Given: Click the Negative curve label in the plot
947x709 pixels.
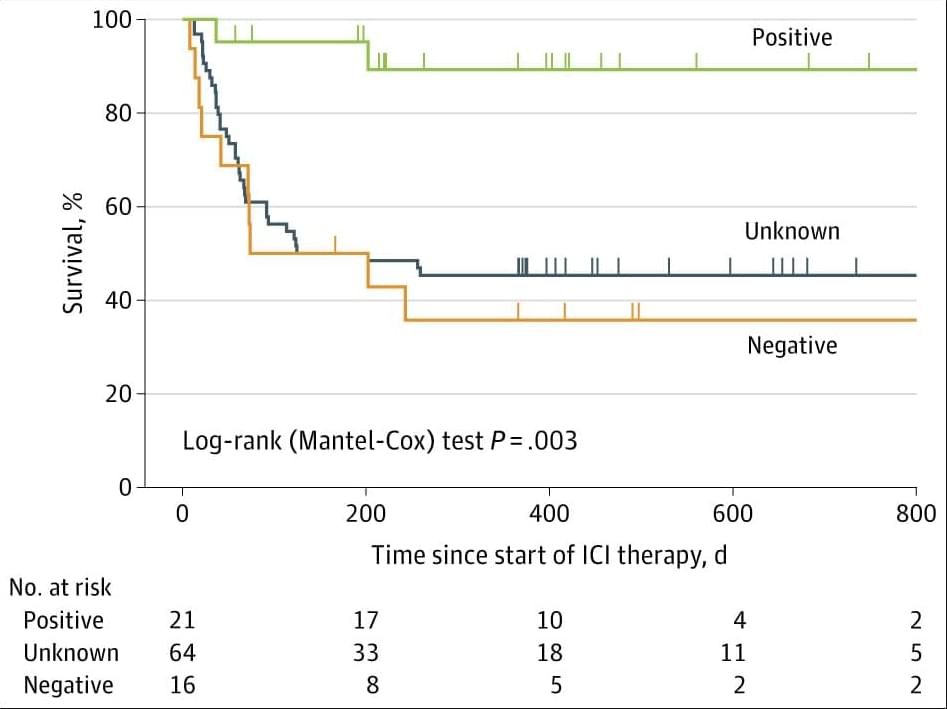Looking at the screenshot, I should (x=791, y=346).
